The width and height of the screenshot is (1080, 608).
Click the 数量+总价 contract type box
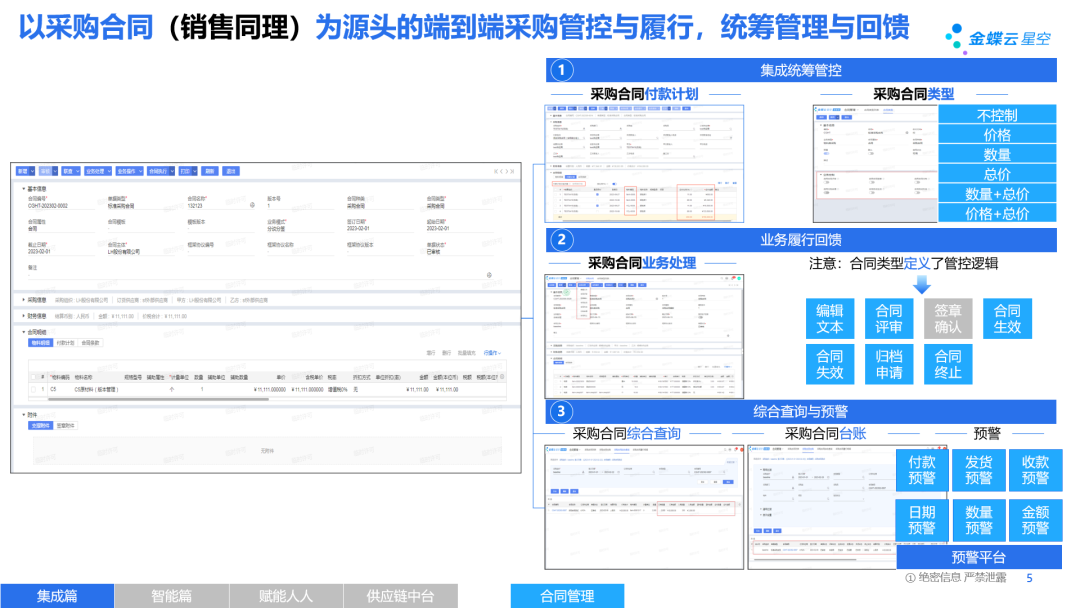click(x=997, y=194)
